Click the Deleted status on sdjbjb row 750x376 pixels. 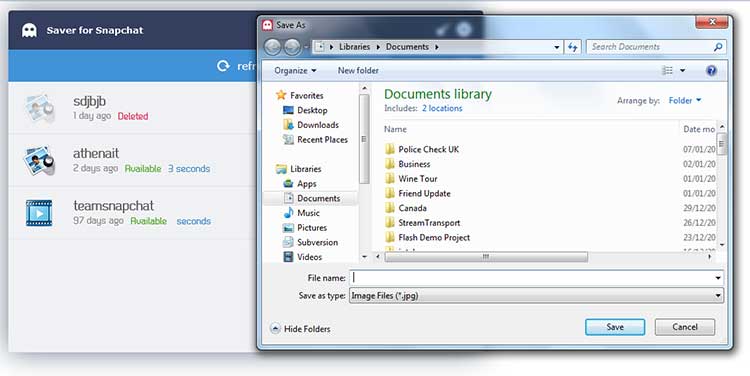133,116
